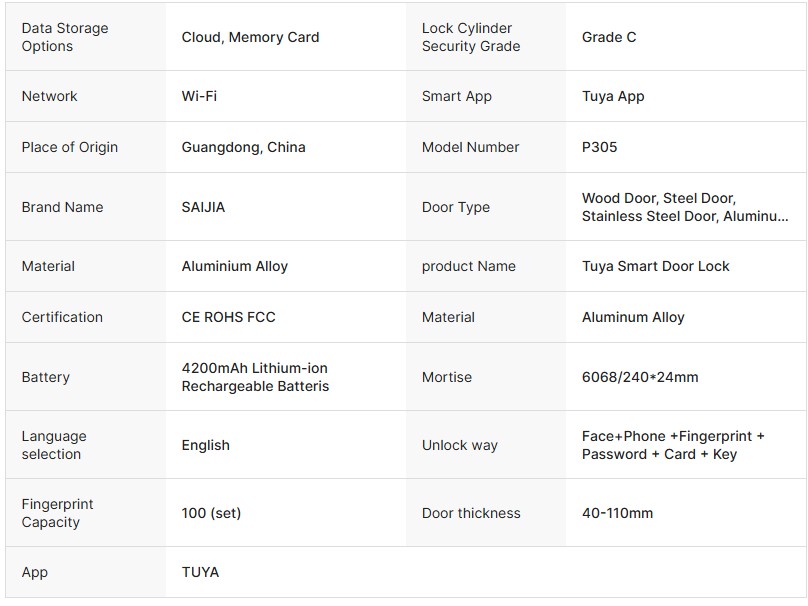
Task: Click the "Guangdong, China" origin value
Action: pyautogui.click(x=243, y=147)
